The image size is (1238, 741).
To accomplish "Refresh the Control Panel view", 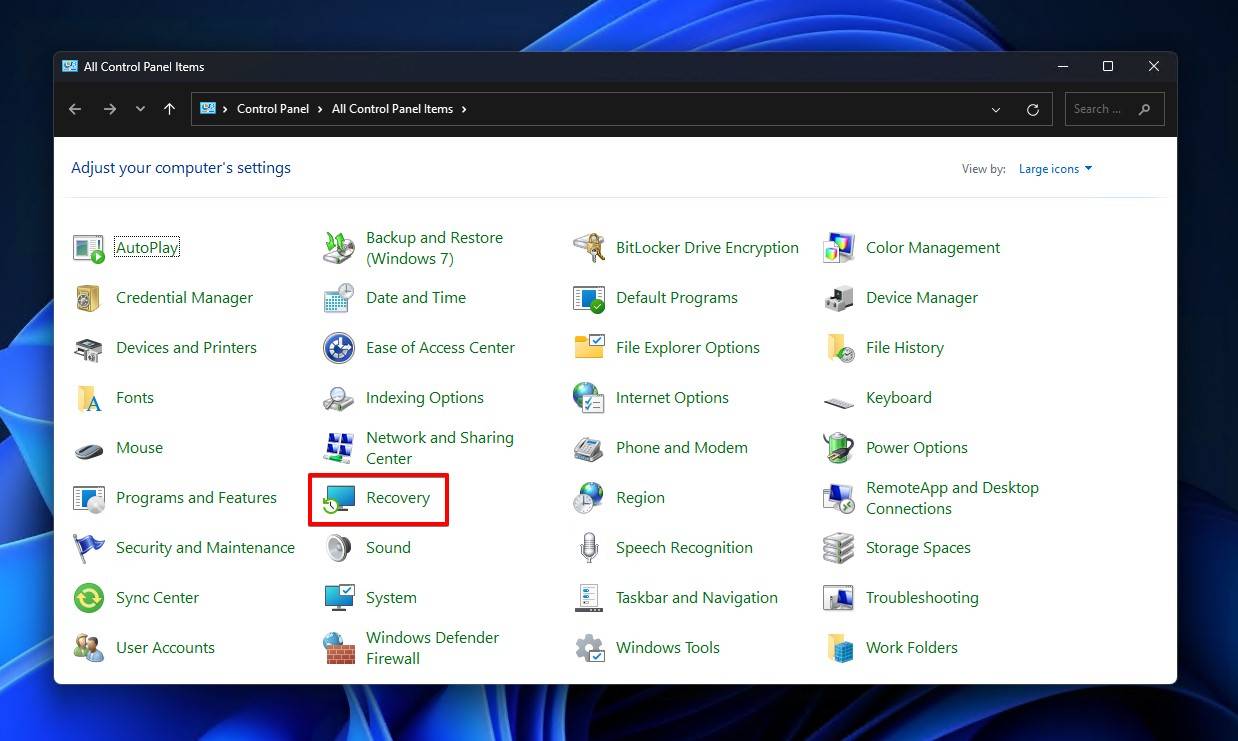I will click(x=1033, y=109).
